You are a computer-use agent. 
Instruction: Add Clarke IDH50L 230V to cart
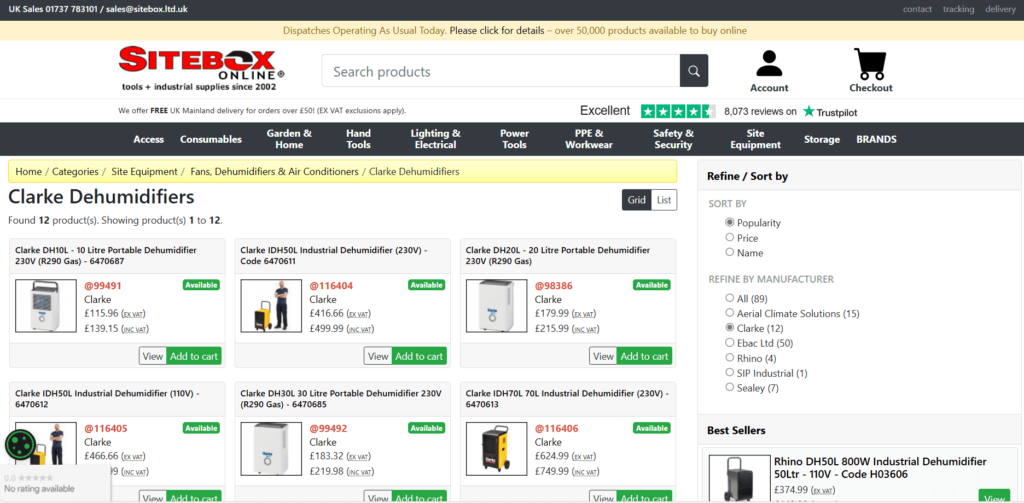(419, 356)
